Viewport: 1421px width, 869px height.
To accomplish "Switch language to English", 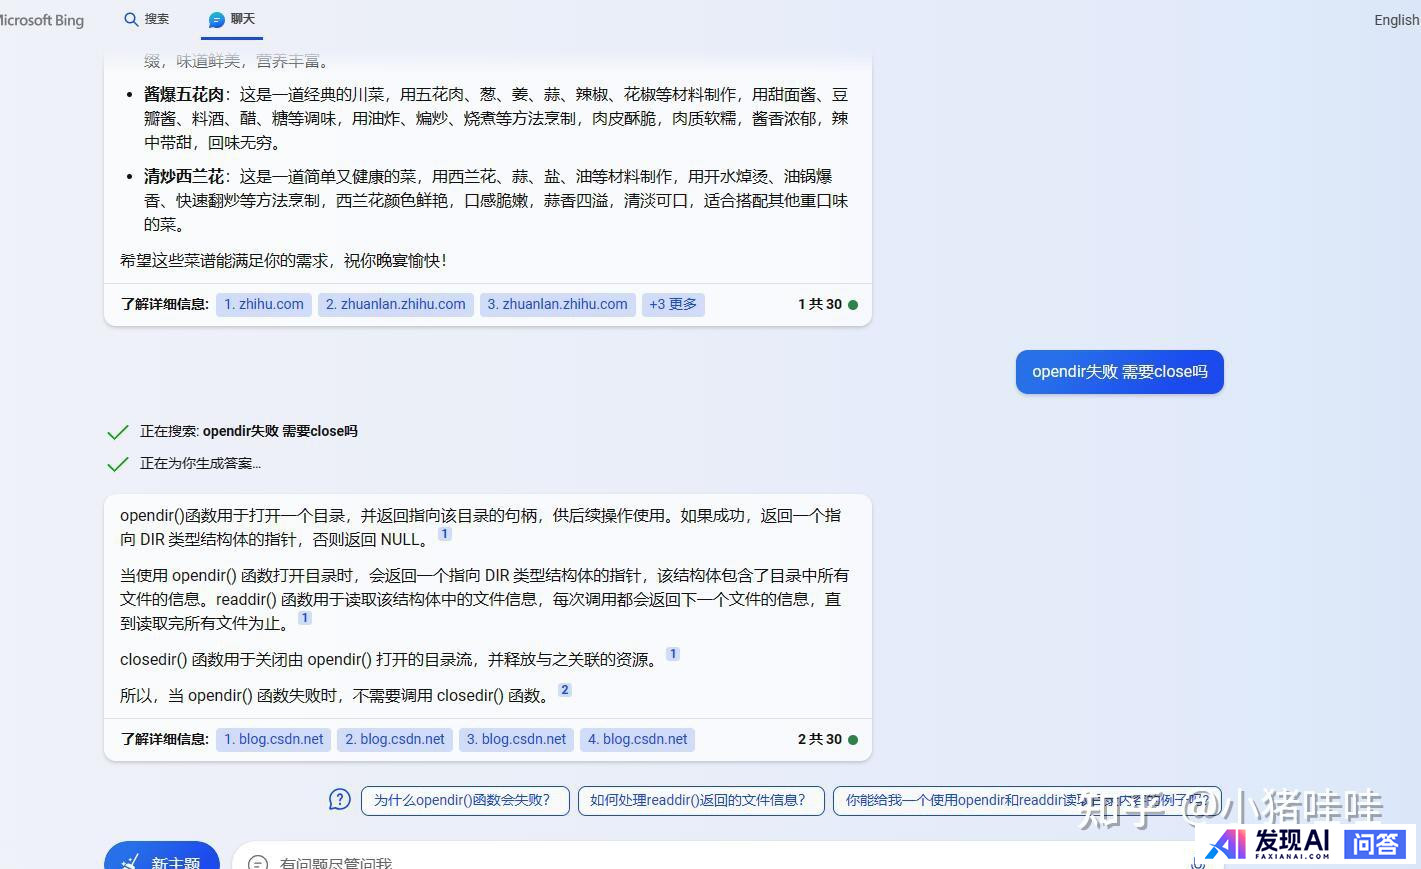I will coord(1396,20).
